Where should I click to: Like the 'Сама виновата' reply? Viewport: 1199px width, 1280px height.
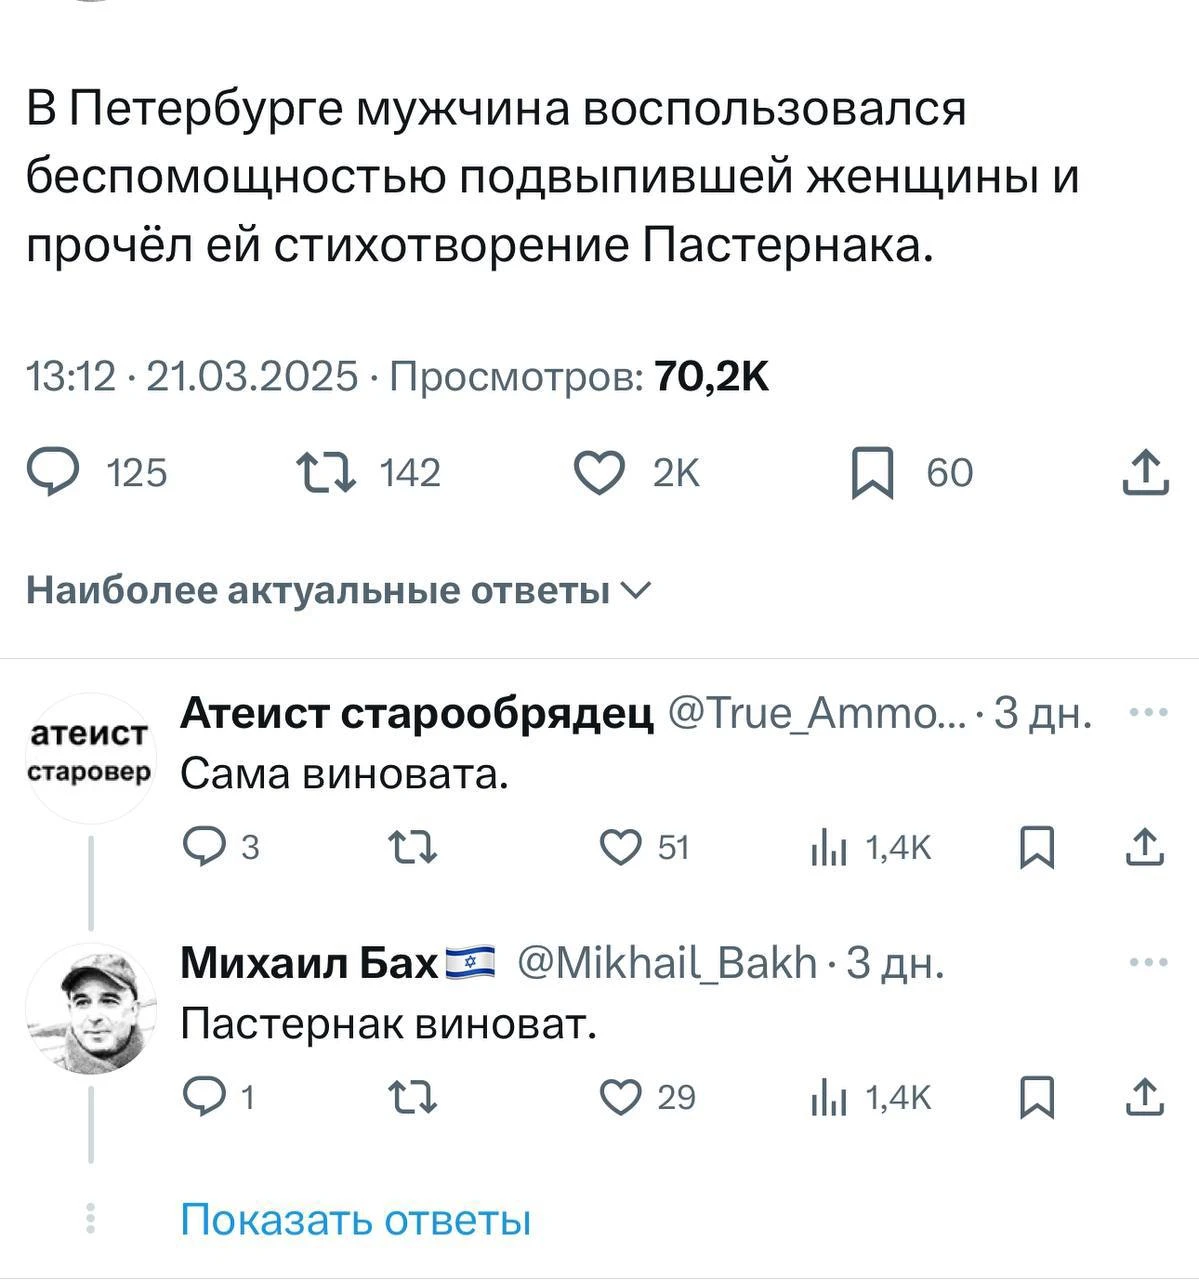[620, 848]
